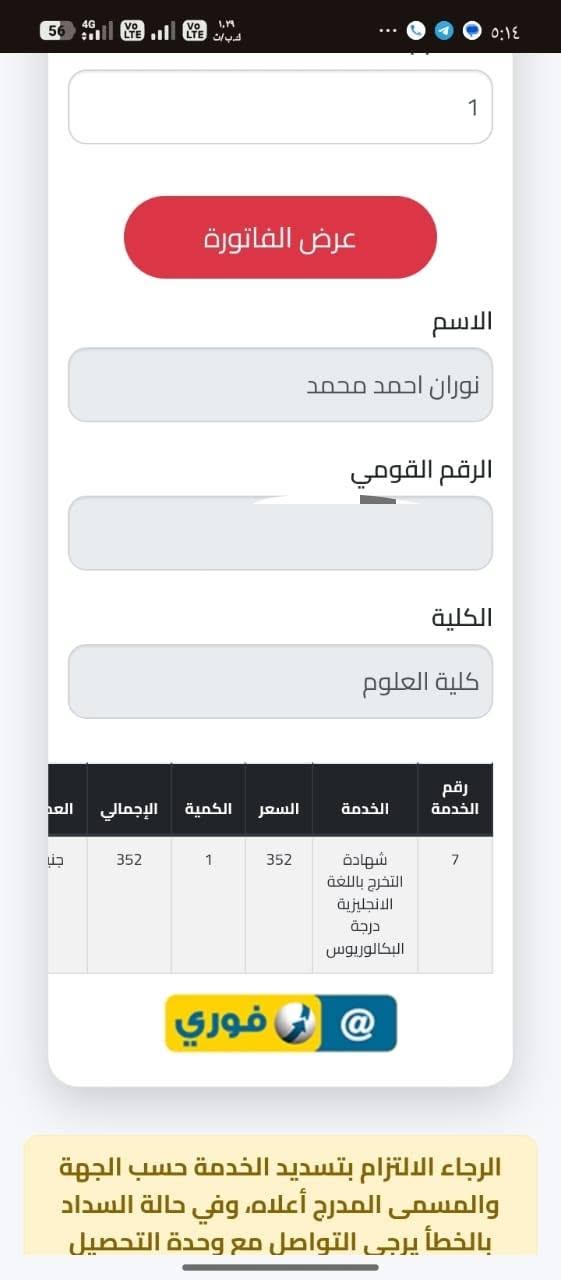The width and height of the screenshot is (561, 1280).
Task: Click the quantity field containing 1
Action: coord(280,107)
